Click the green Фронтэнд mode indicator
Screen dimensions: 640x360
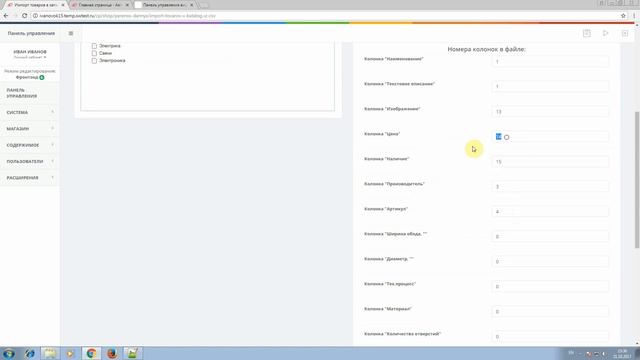[42, 77]
